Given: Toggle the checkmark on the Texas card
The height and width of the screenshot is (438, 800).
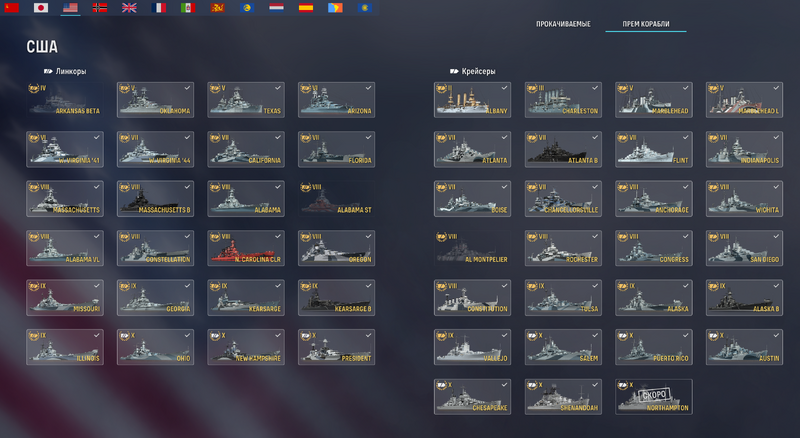Looking at the screenshot, I should point(278,88).
